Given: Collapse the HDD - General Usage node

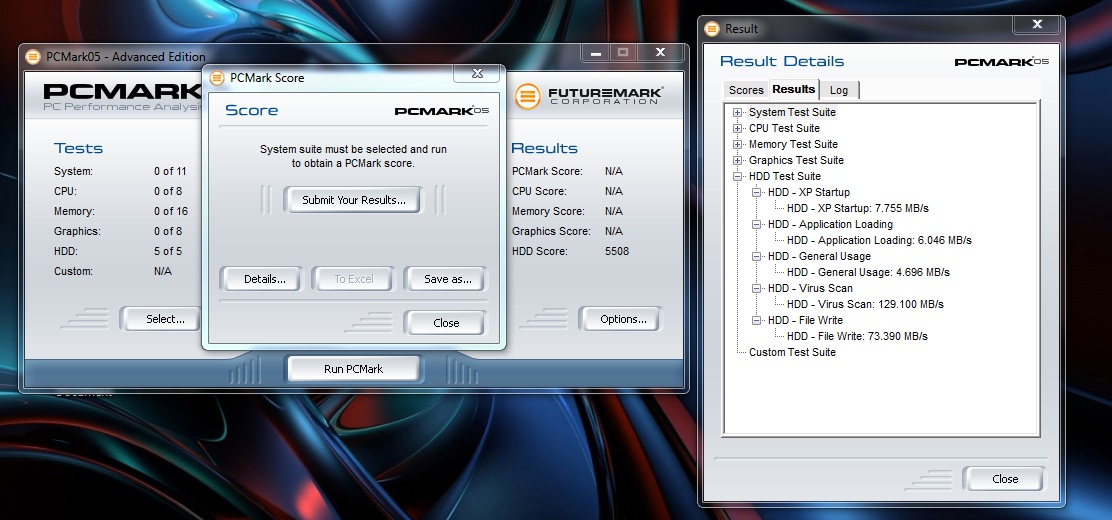Looking at the screenshot, I should pyautogui.click(x=757, y=256).
